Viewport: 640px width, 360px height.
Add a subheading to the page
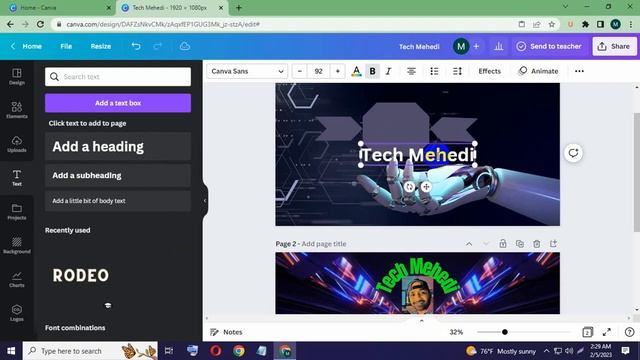(118, 176)
